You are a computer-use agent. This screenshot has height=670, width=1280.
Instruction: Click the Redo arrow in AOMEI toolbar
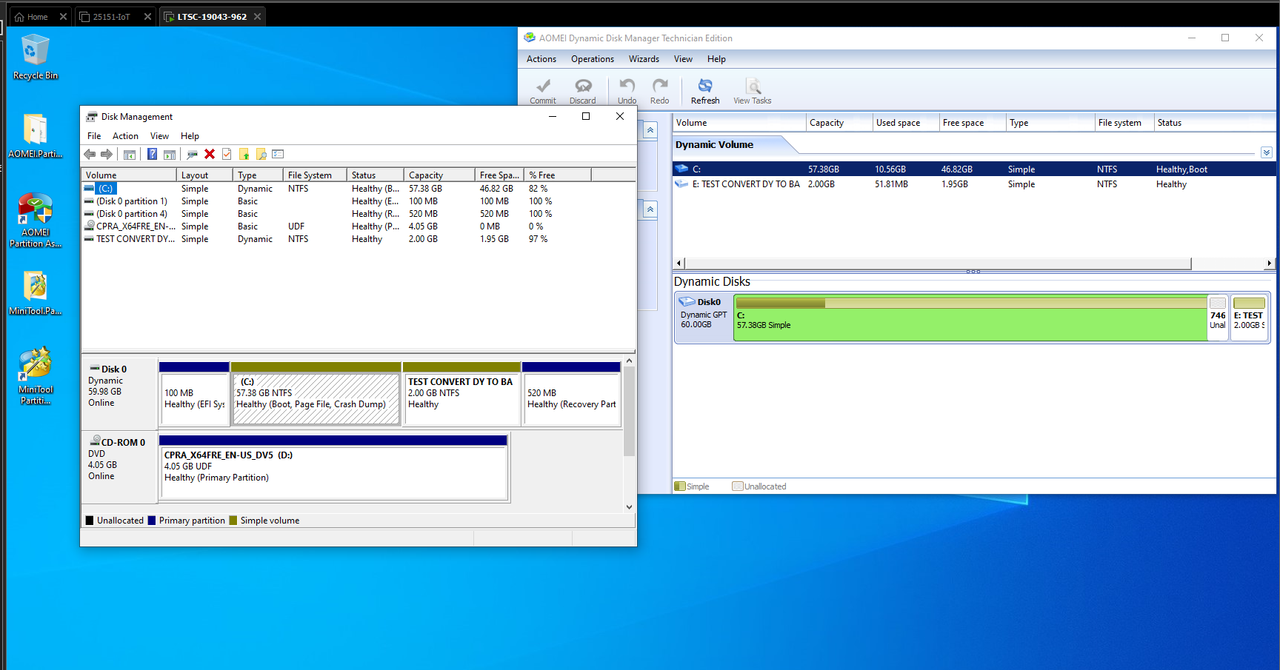coord(660,90)
